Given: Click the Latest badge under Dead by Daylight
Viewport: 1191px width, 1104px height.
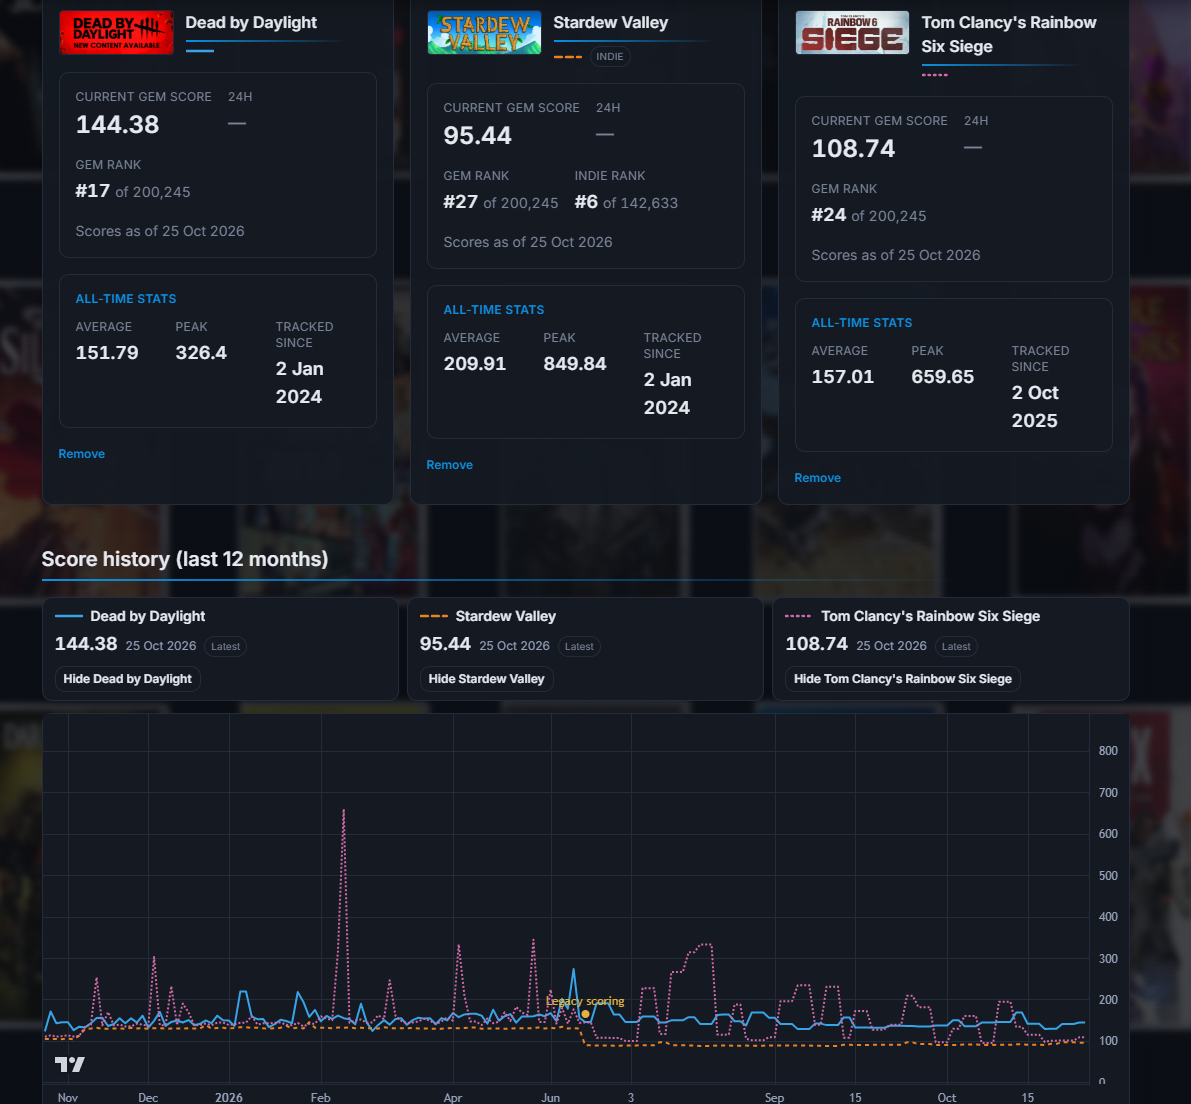Looking at the screenshot, I should coord(226,647).
